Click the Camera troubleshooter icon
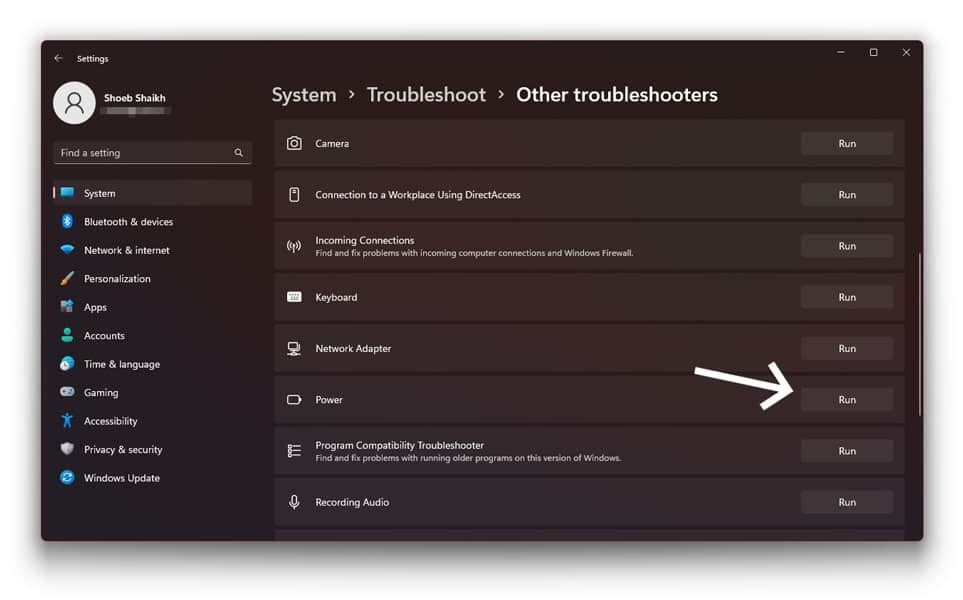Image resolution: width=963 pixels, height=600 pixels. pyautogui.click(x=294, y=143)
